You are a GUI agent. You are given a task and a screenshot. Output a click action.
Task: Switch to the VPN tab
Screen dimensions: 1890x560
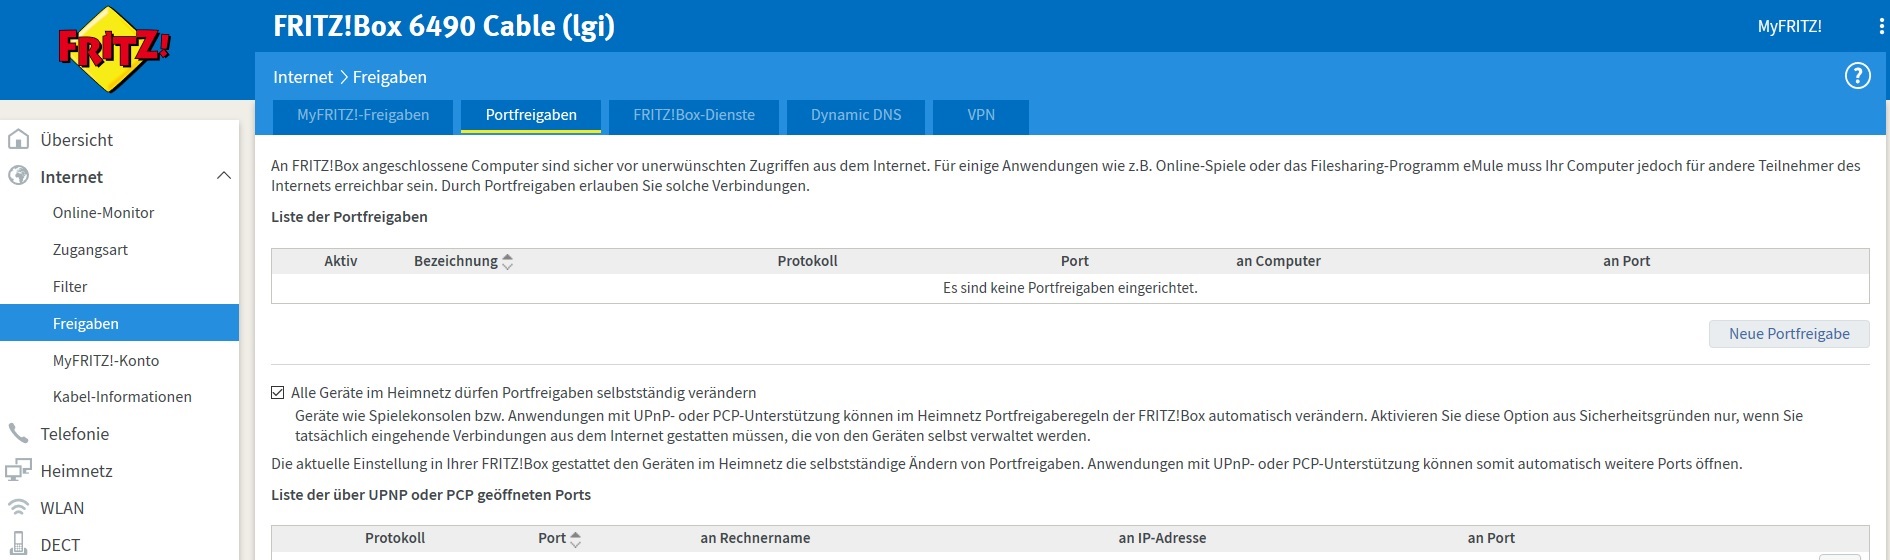[x=981, y=116]
